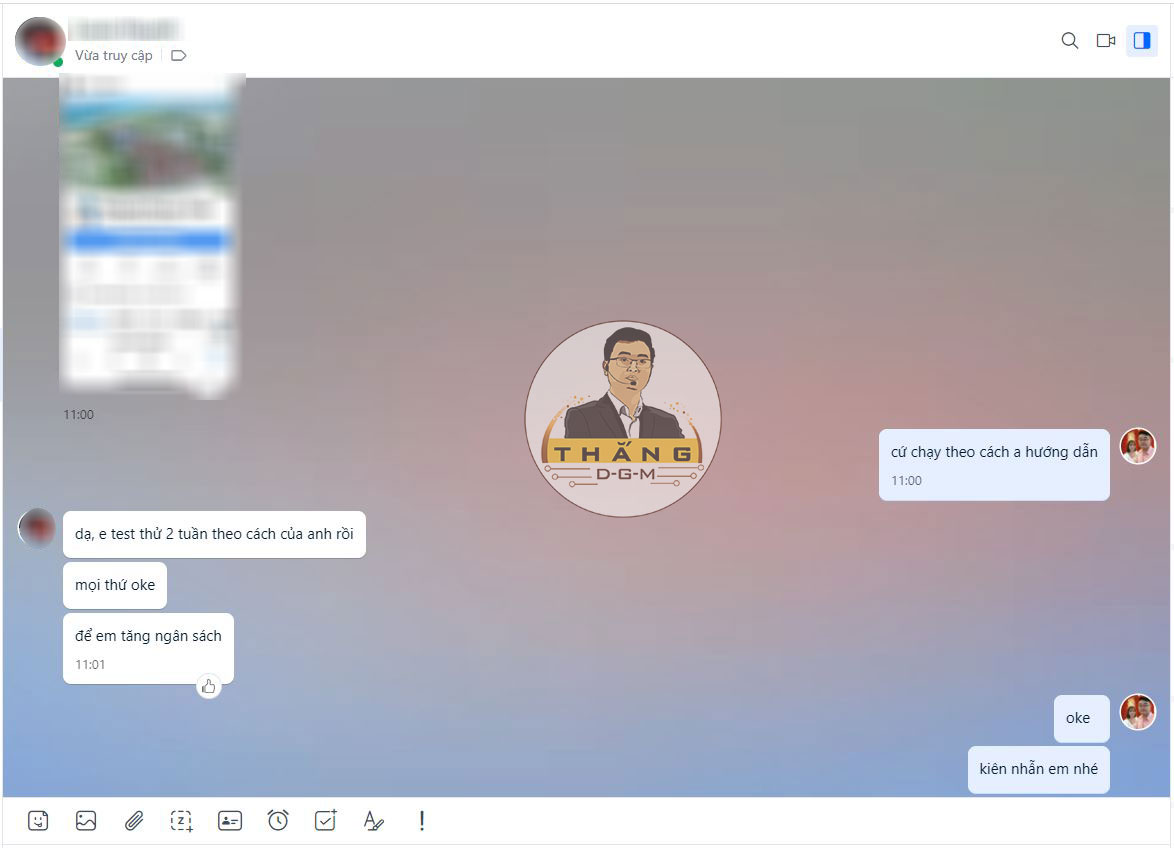Create a reminder with the alarm clock icon

tap(278, 820)
